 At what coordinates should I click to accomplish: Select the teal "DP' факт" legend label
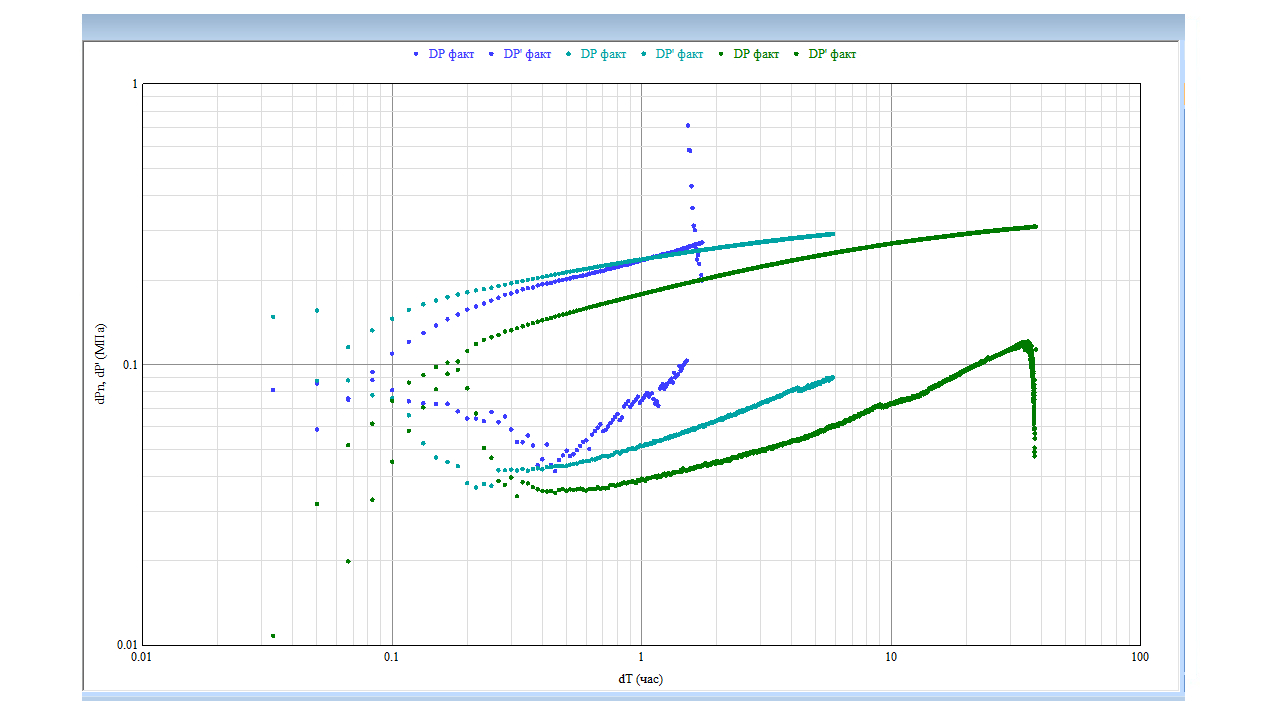(679, 54)
